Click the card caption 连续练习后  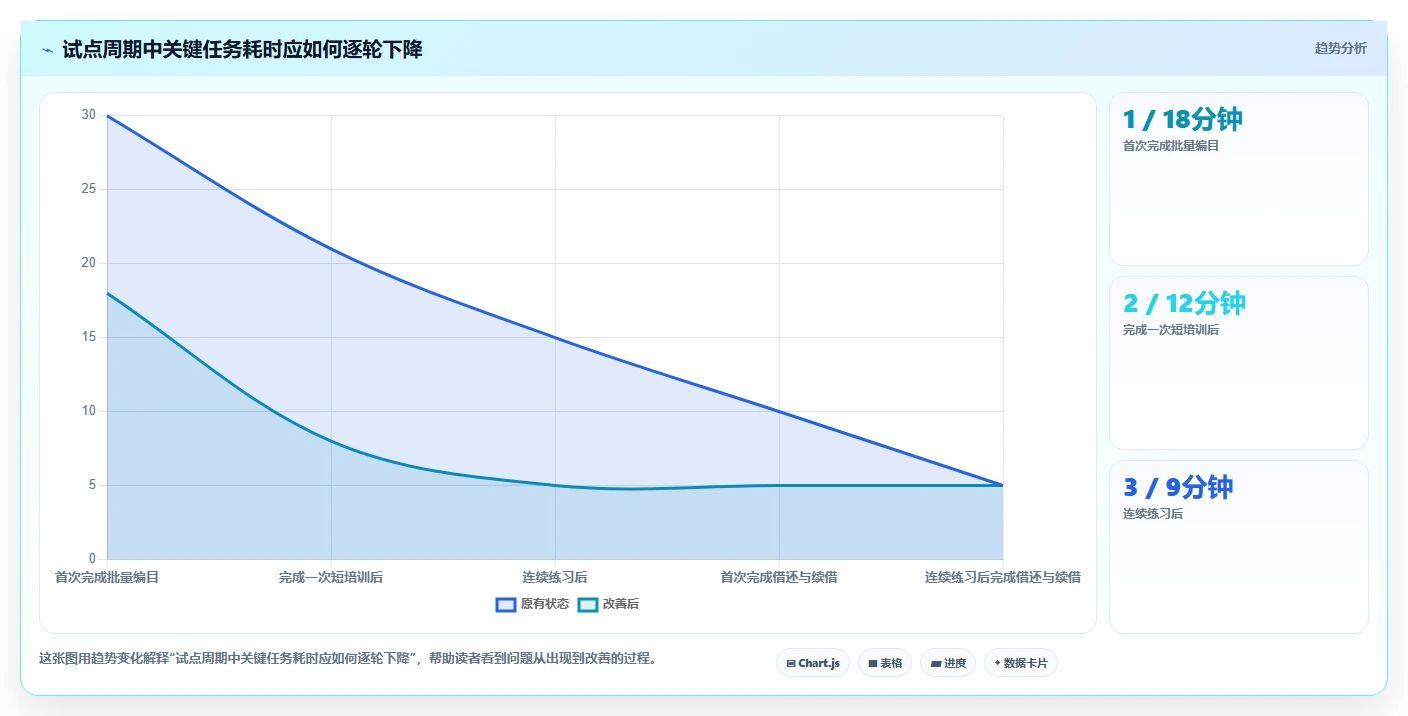point(1153,514)
